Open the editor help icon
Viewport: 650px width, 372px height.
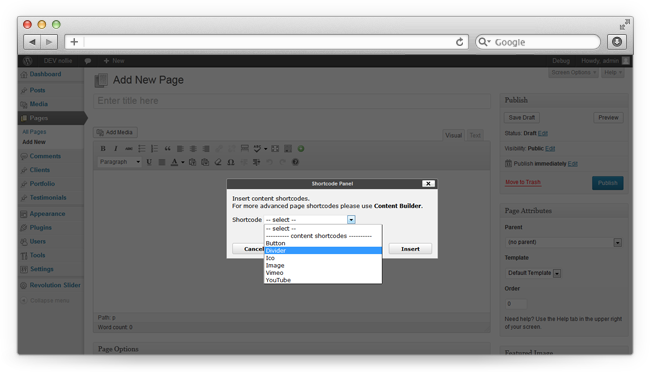point(295,162)
